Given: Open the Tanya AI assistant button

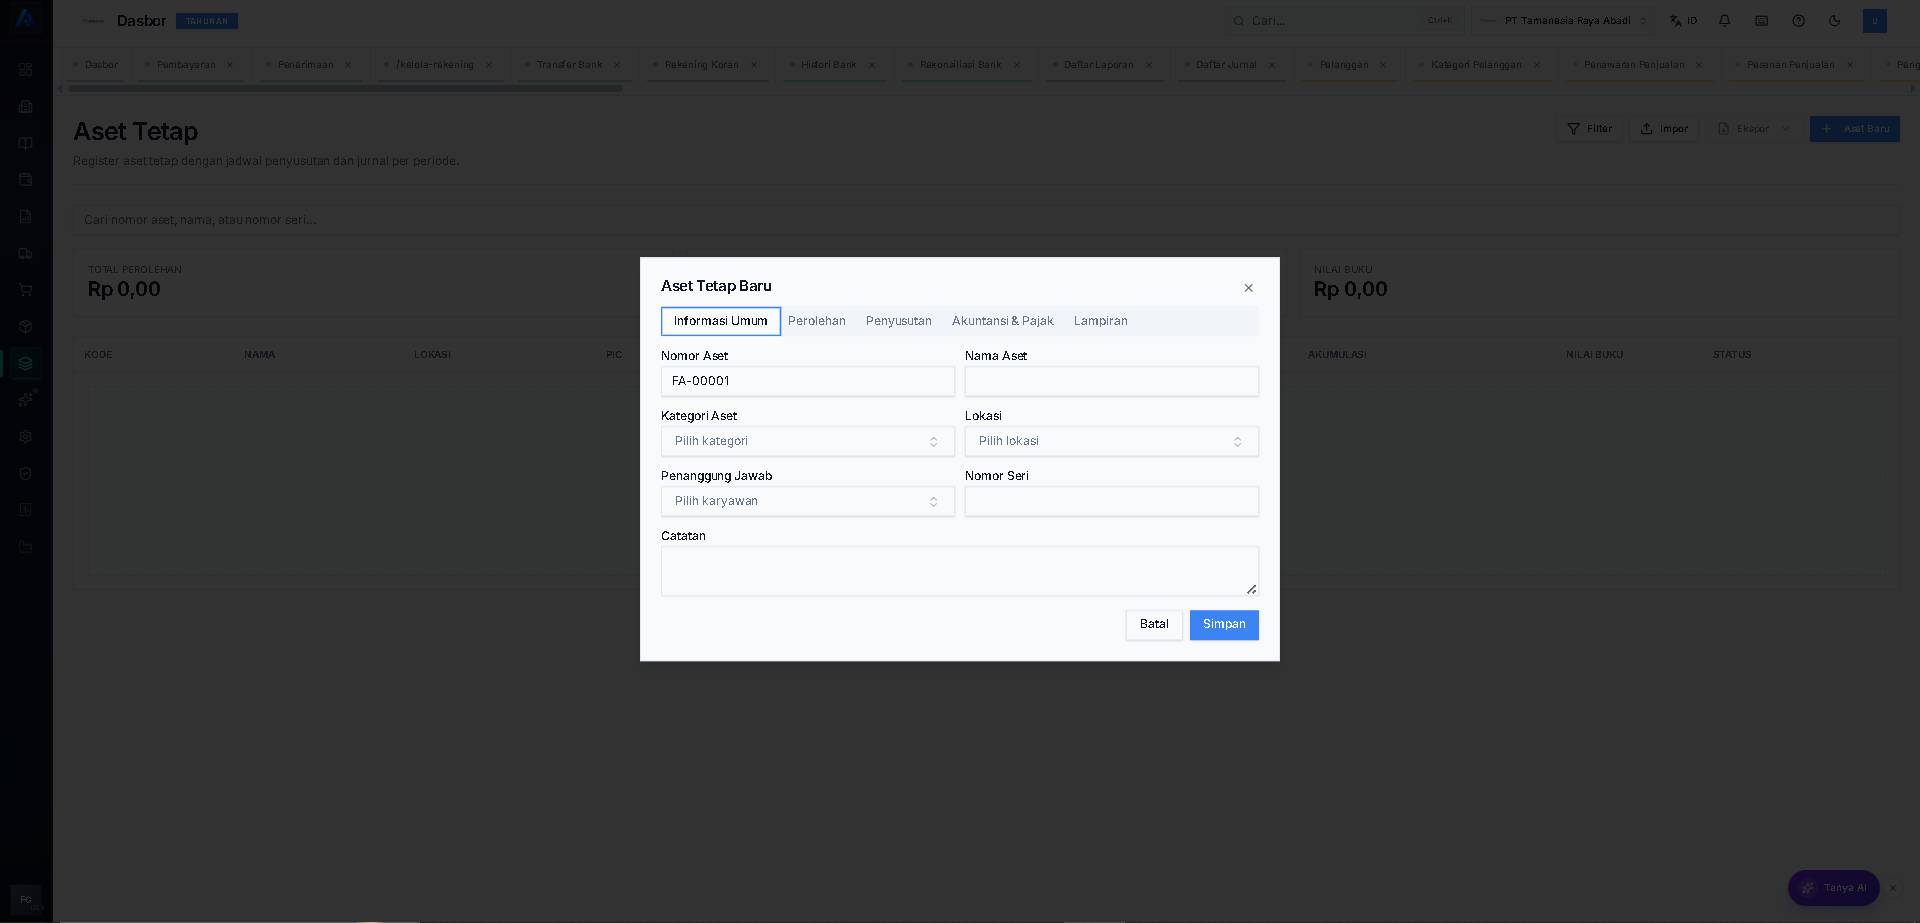Looking at the screenshot, I should [x=1834, y=888].
